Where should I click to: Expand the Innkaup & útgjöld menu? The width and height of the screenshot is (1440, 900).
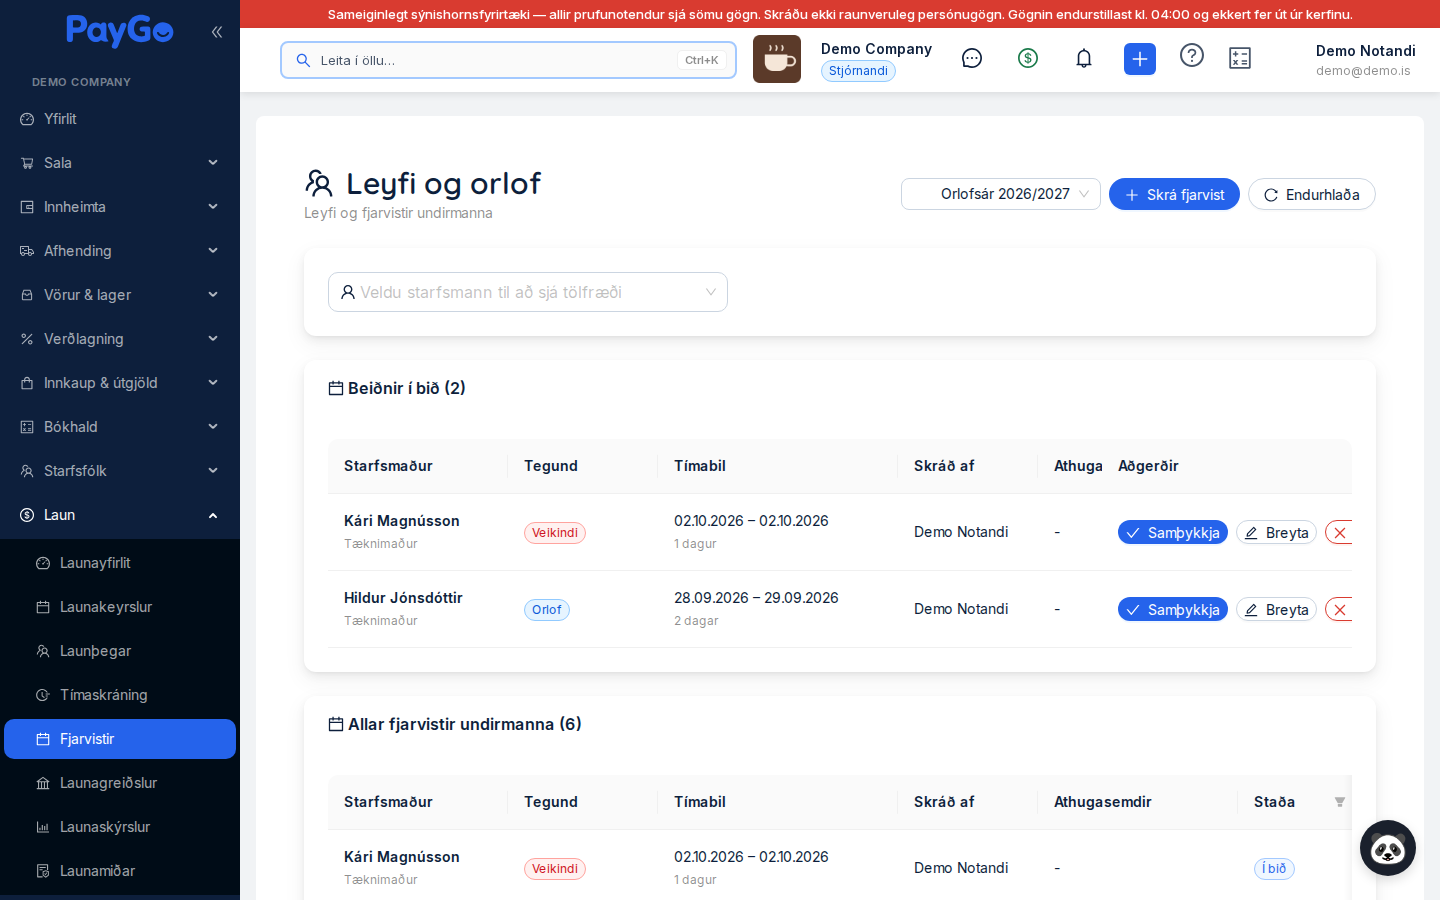(x=120, y=383)
